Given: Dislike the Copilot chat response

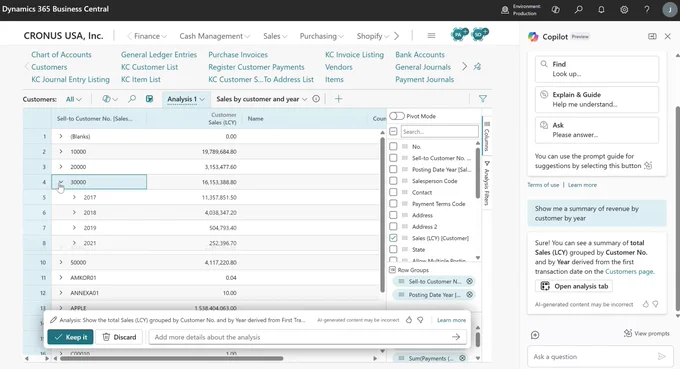Looking at the screenshot, I should pos(656,304).
